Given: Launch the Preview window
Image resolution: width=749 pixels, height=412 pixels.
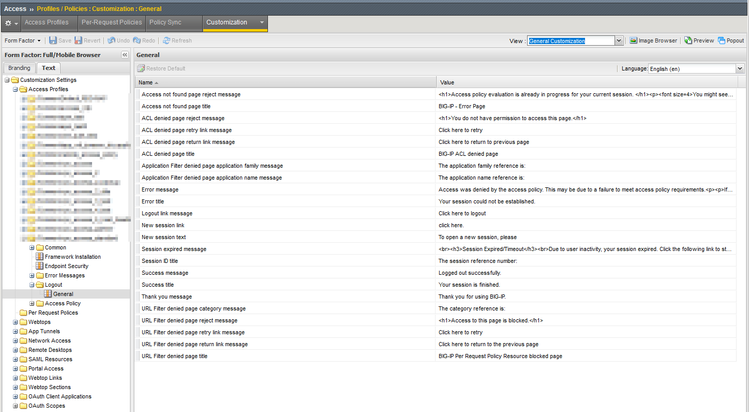Looking at the screenshot, I should pyautogui.click(x=699, y=41).
